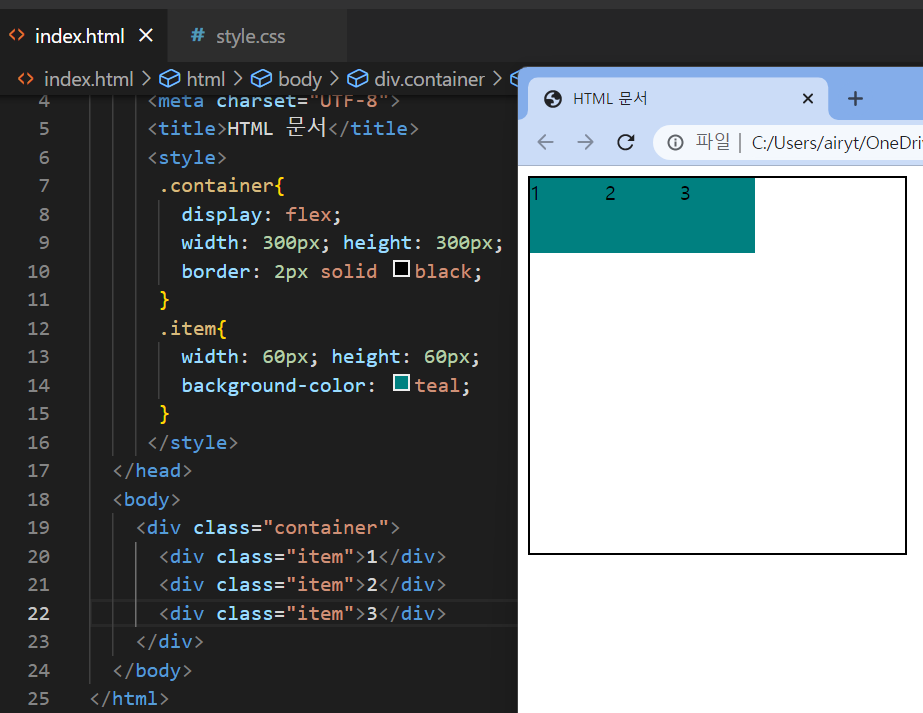
Task: Select the div.container breadcrumb segment
Action: click(430, 79)
